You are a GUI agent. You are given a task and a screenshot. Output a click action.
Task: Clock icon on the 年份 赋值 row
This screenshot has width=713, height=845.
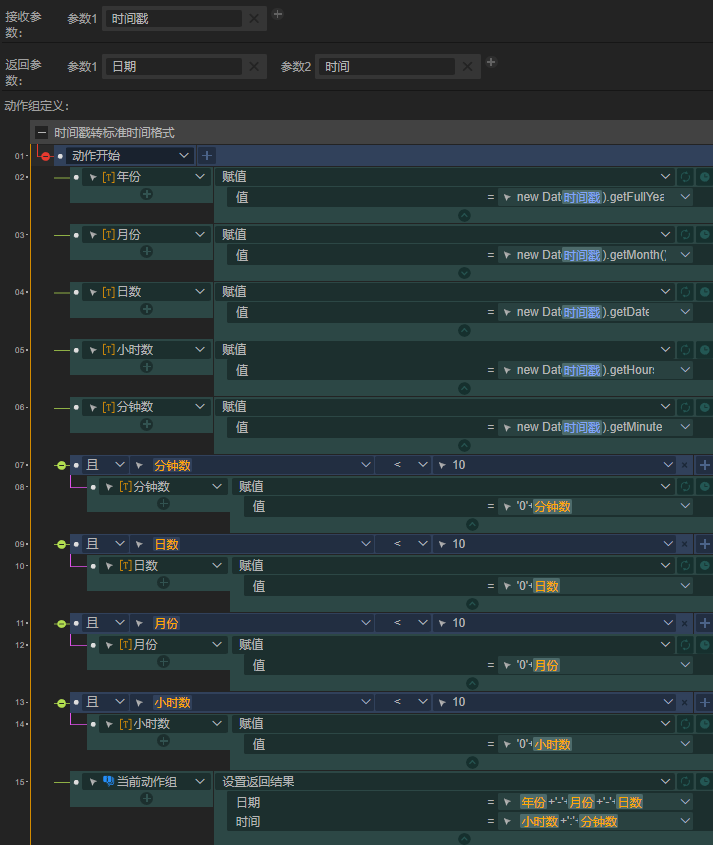point(704,177)
